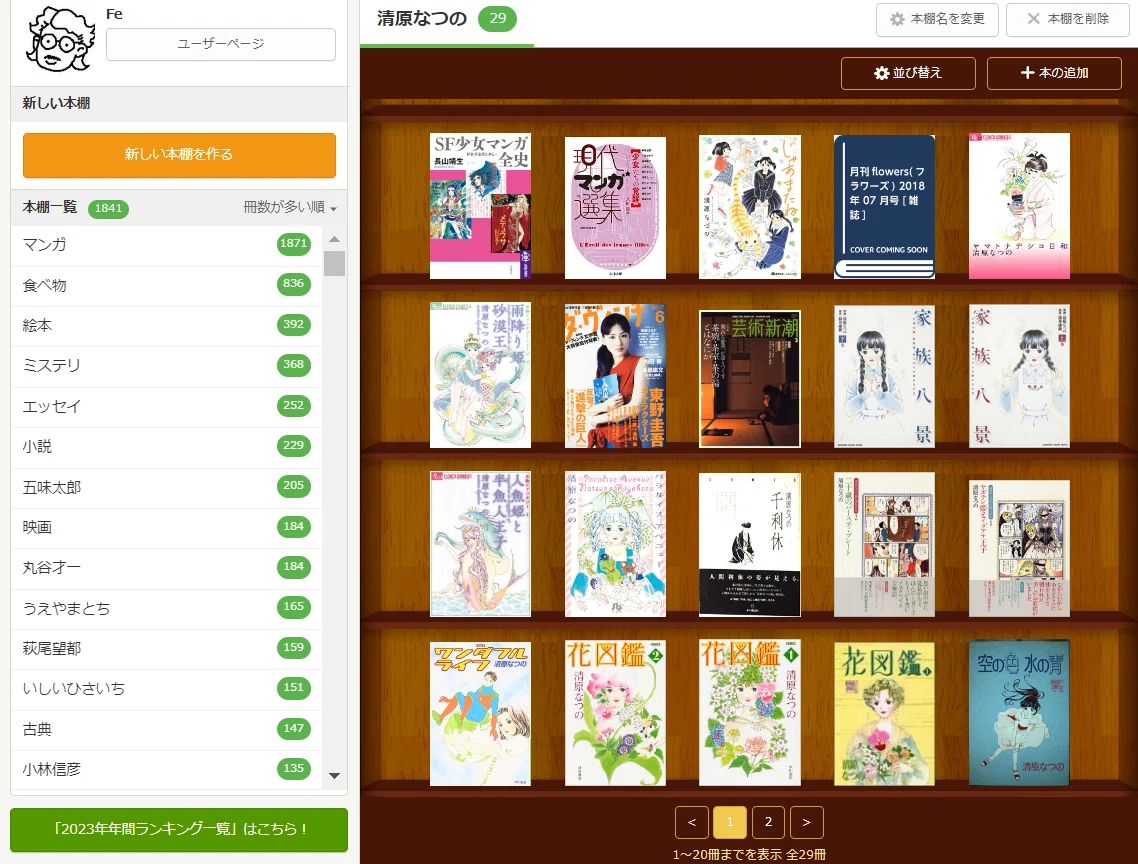The width and height of the screenshot is (1138, 864).
Task: Open the ユーザーページ button
Action: [x=221, y=44]
